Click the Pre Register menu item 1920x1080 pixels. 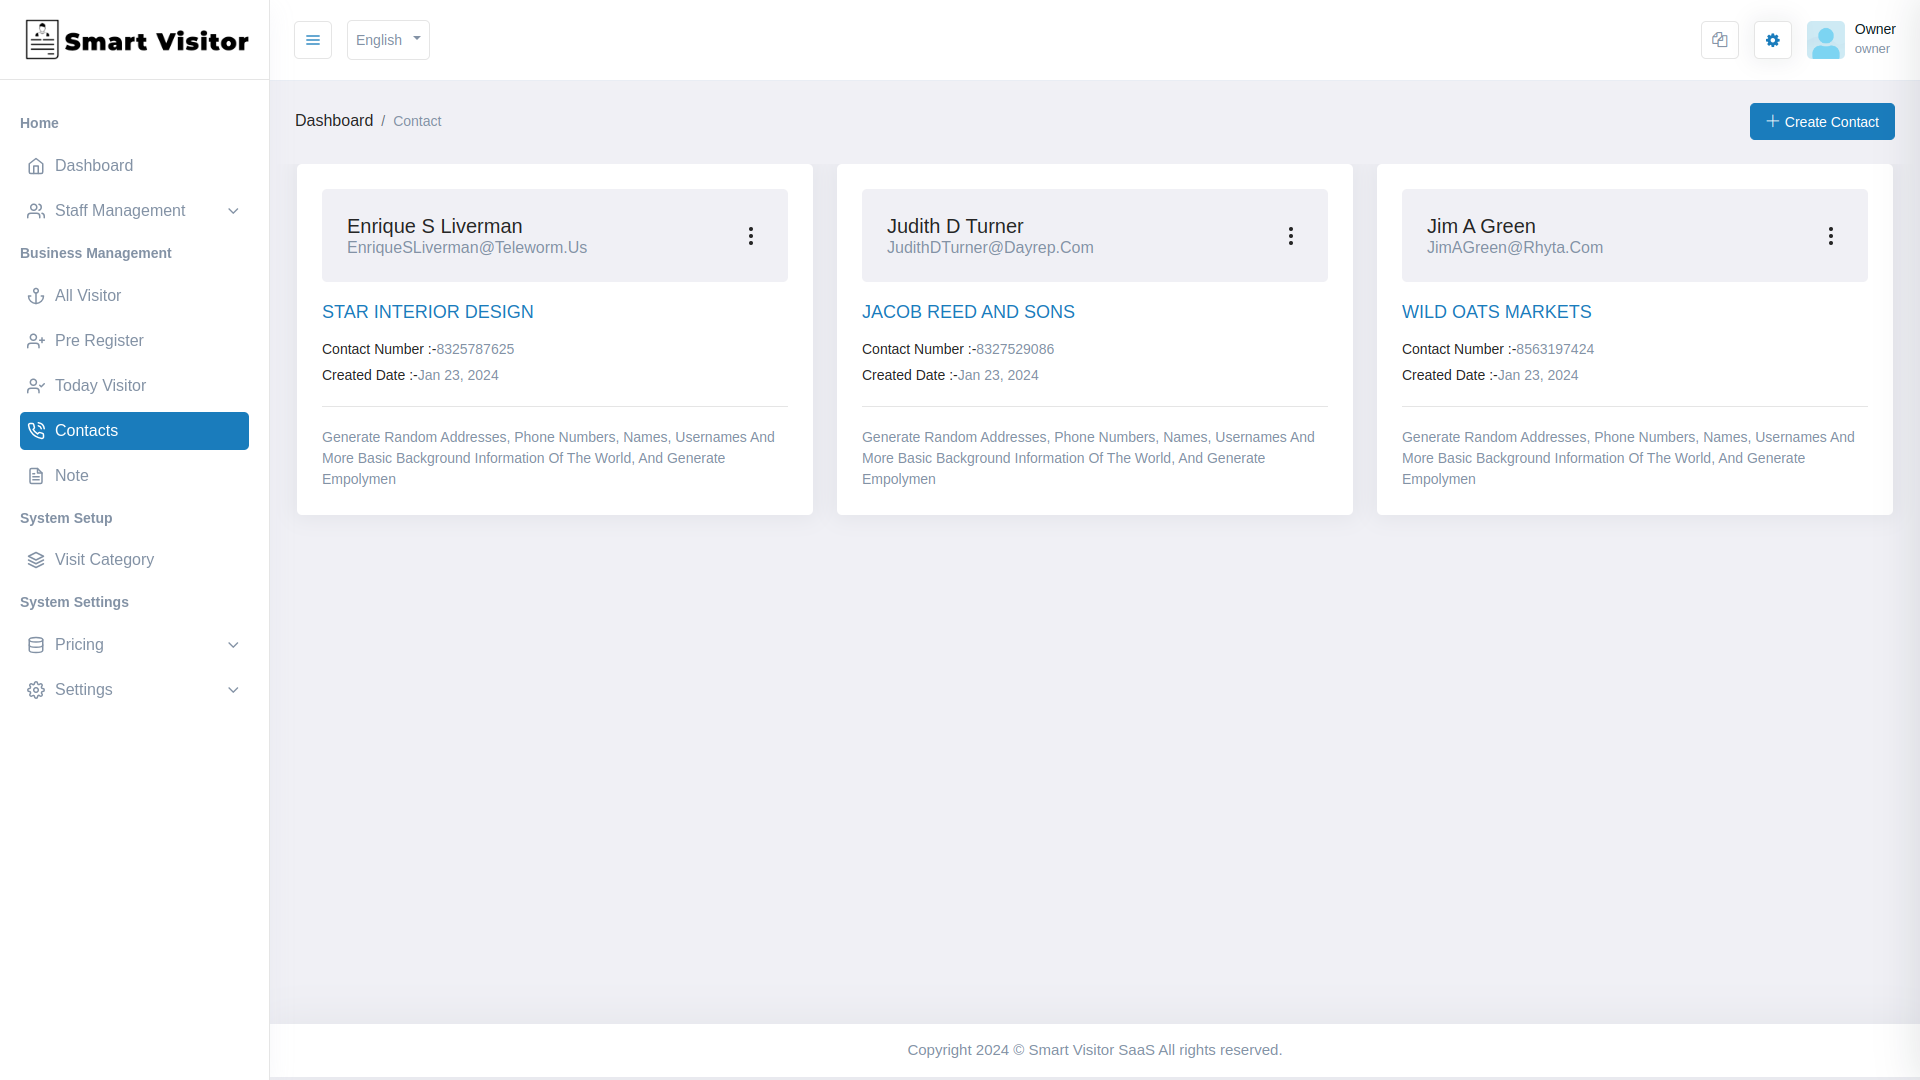tap(135, 340)
